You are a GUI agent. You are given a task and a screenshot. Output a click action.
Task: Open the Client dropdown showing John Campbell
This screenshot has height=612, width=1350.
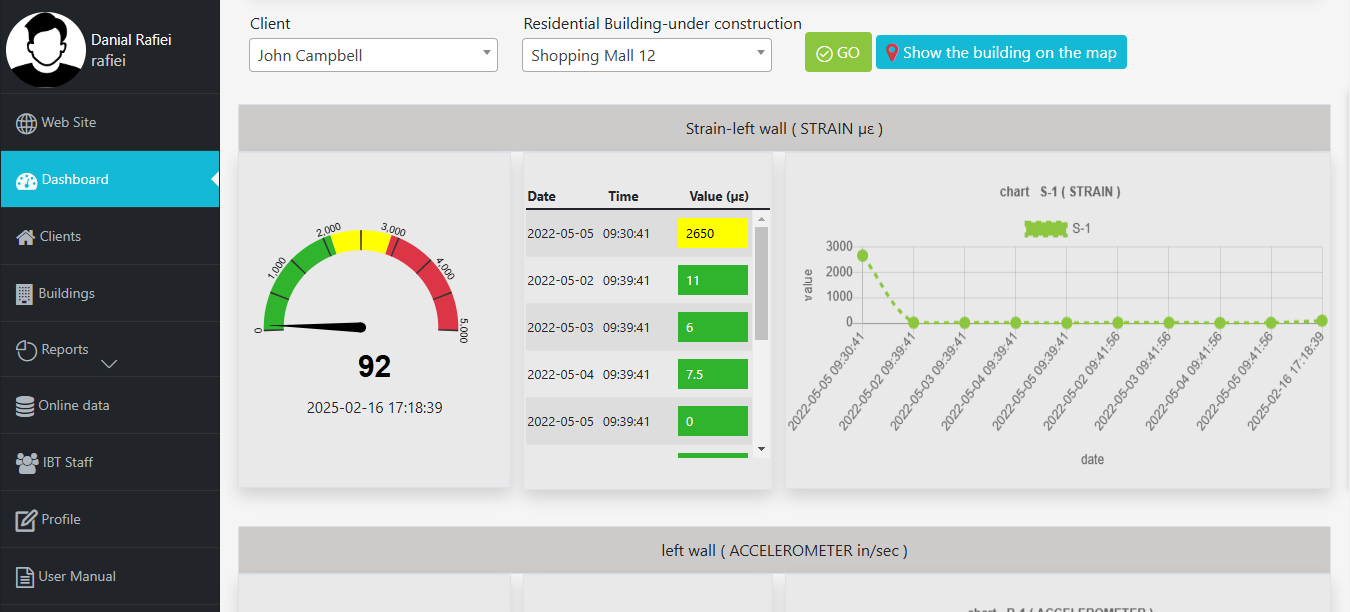[x=373, y=55]
